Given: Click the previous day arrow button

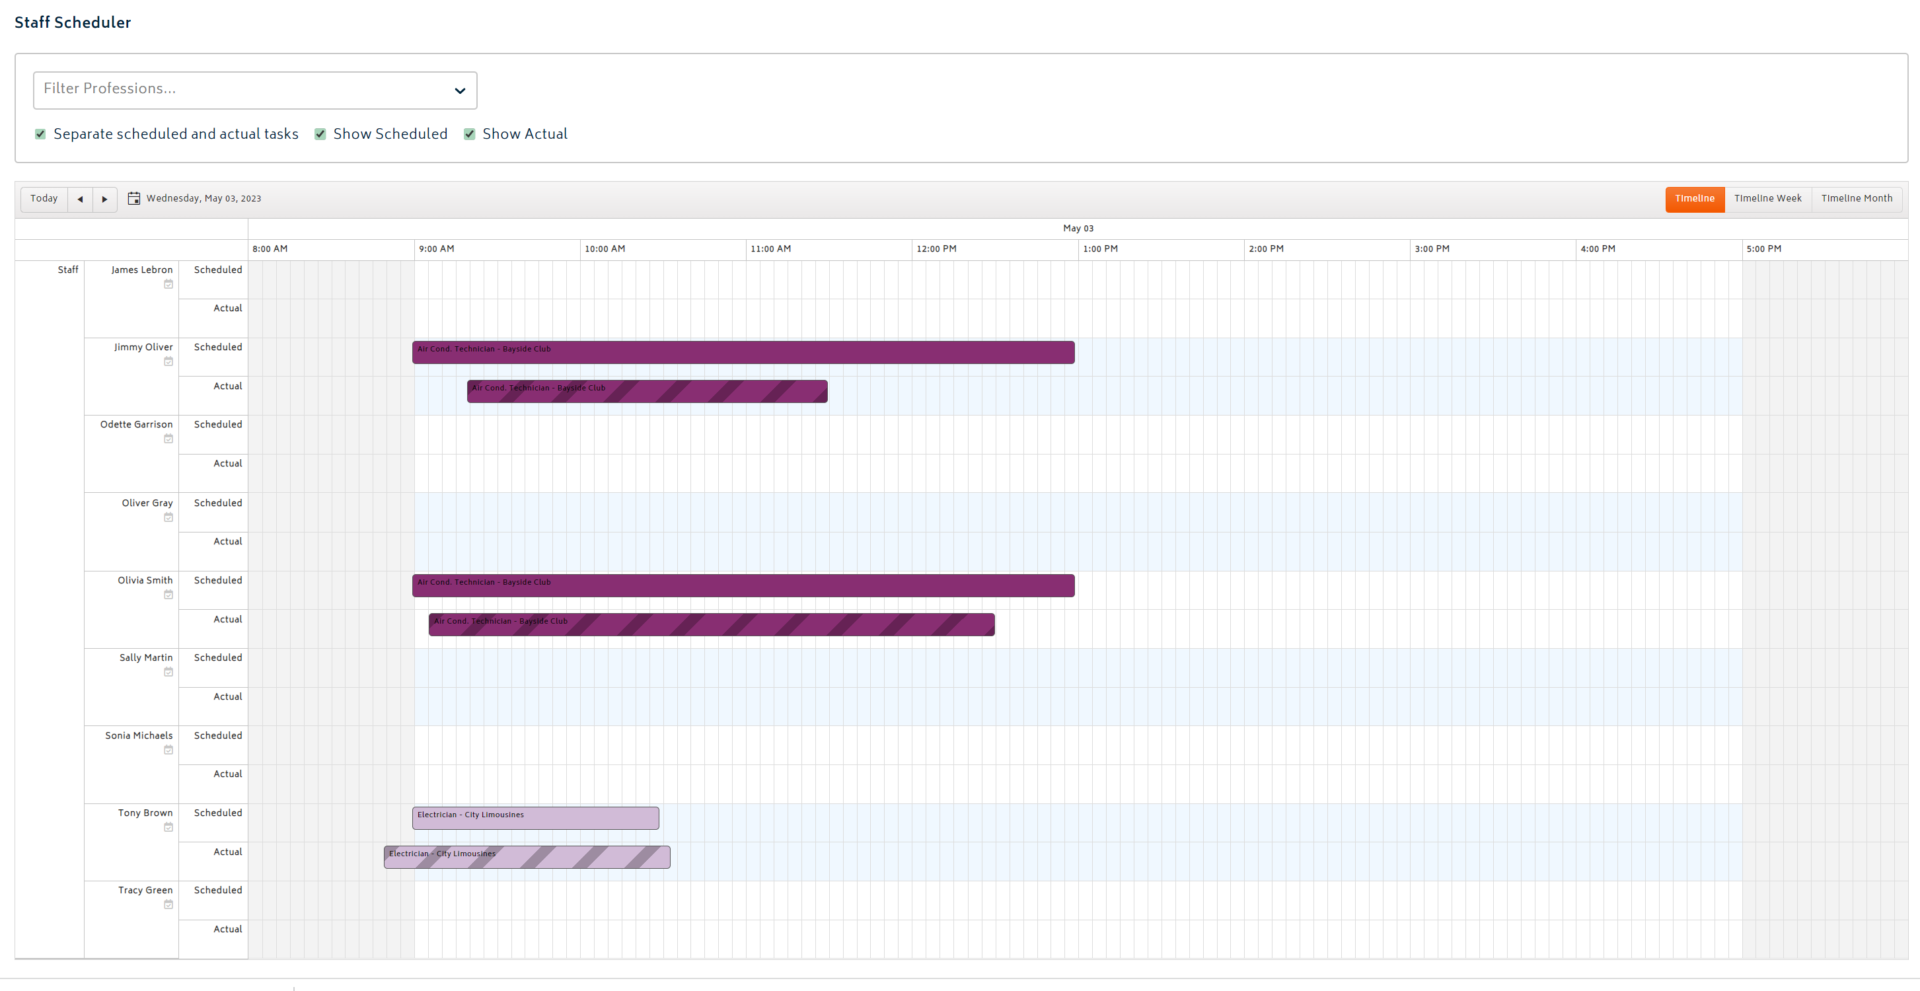Looking at the screenshot, I should 80,199.
